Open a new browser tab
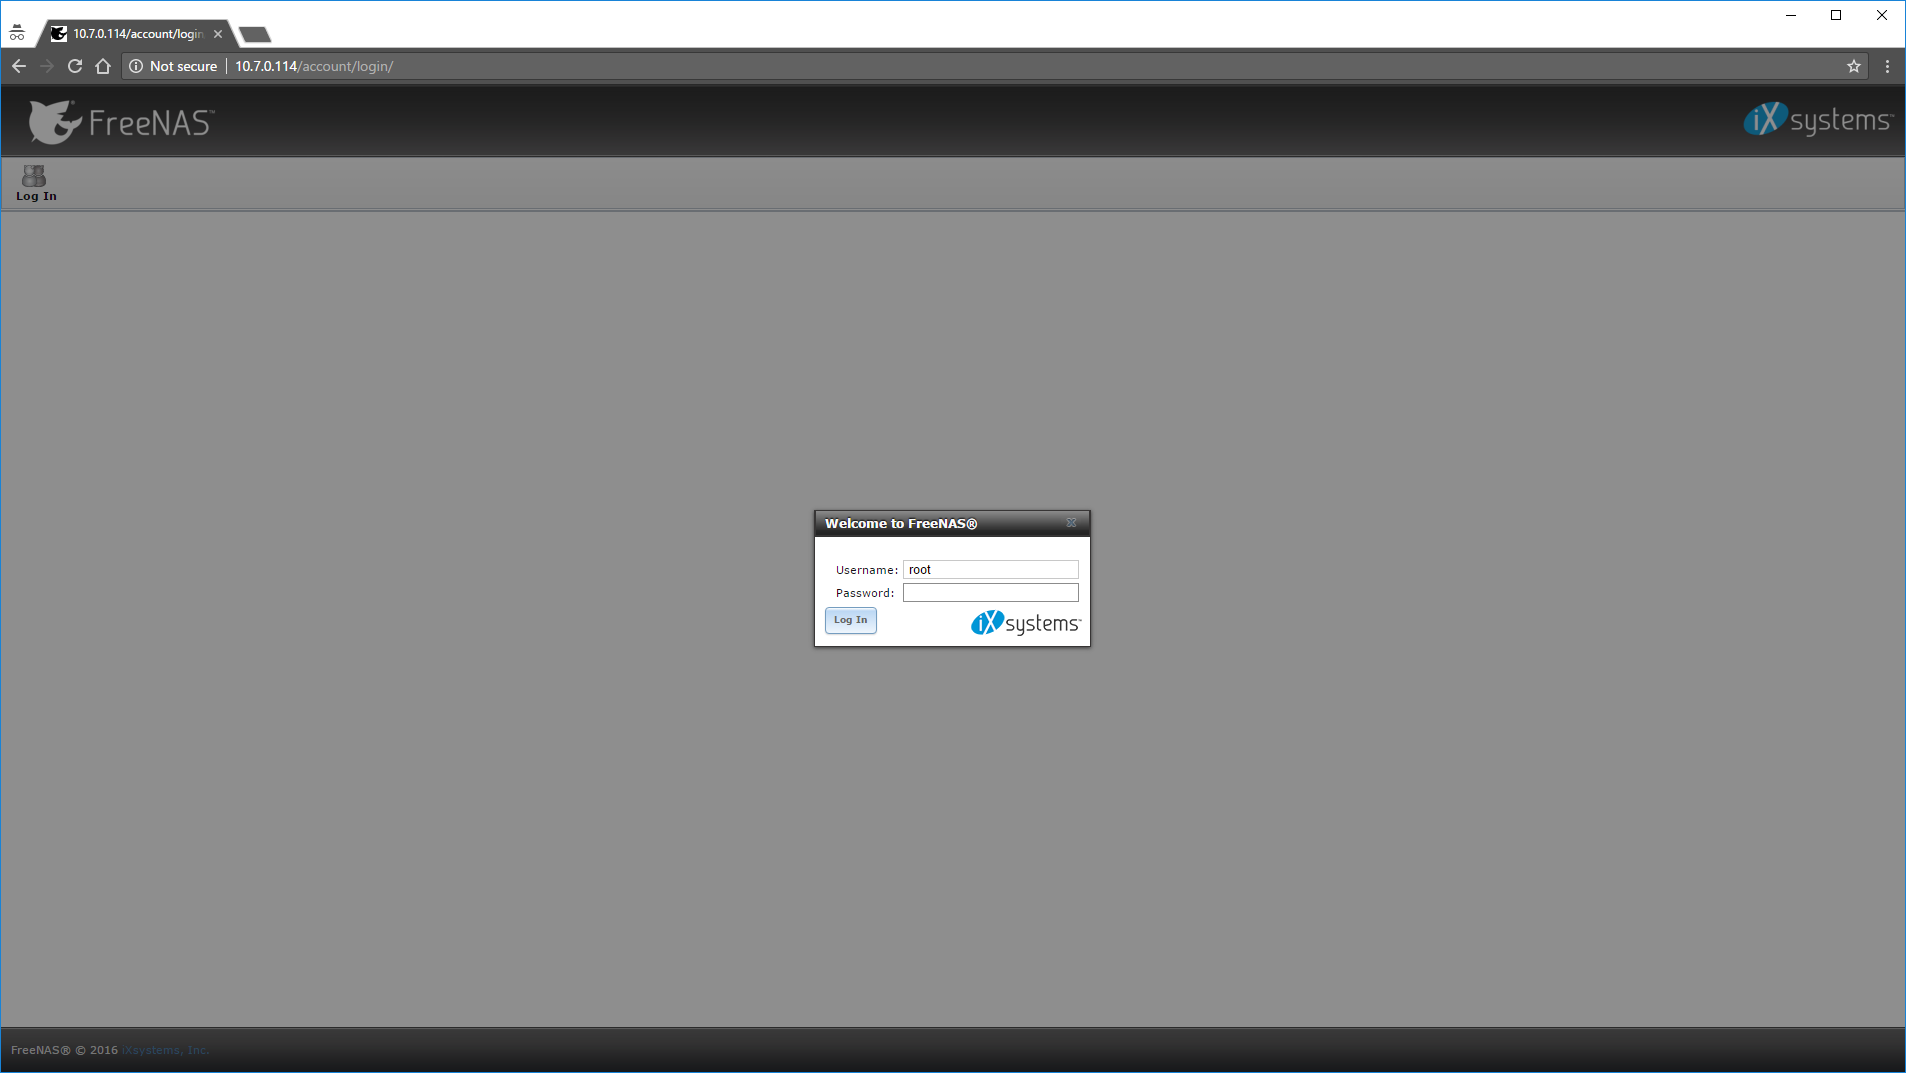1906x1073 pixels. (255, 35)
